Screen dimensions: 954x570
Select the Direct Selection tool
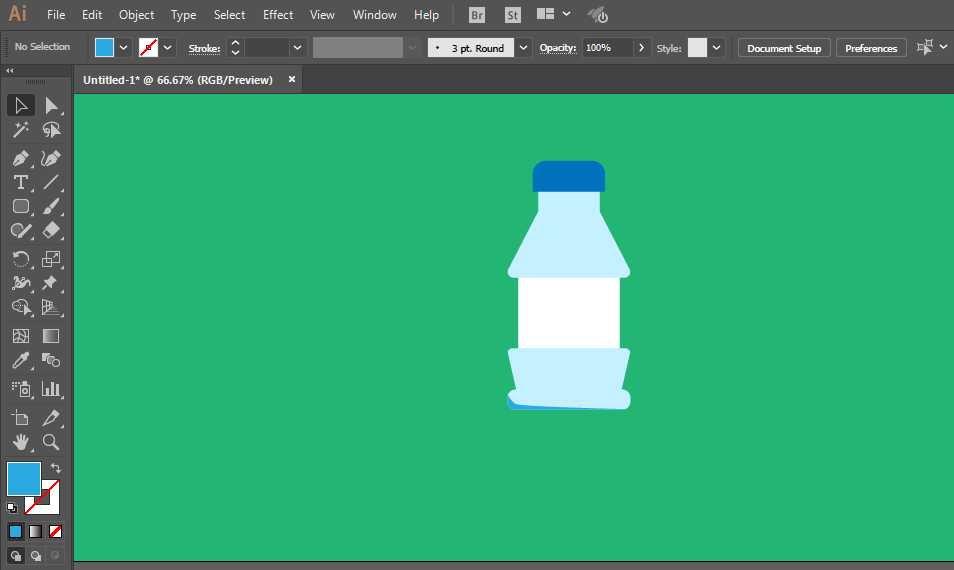[x=51, y=106]
